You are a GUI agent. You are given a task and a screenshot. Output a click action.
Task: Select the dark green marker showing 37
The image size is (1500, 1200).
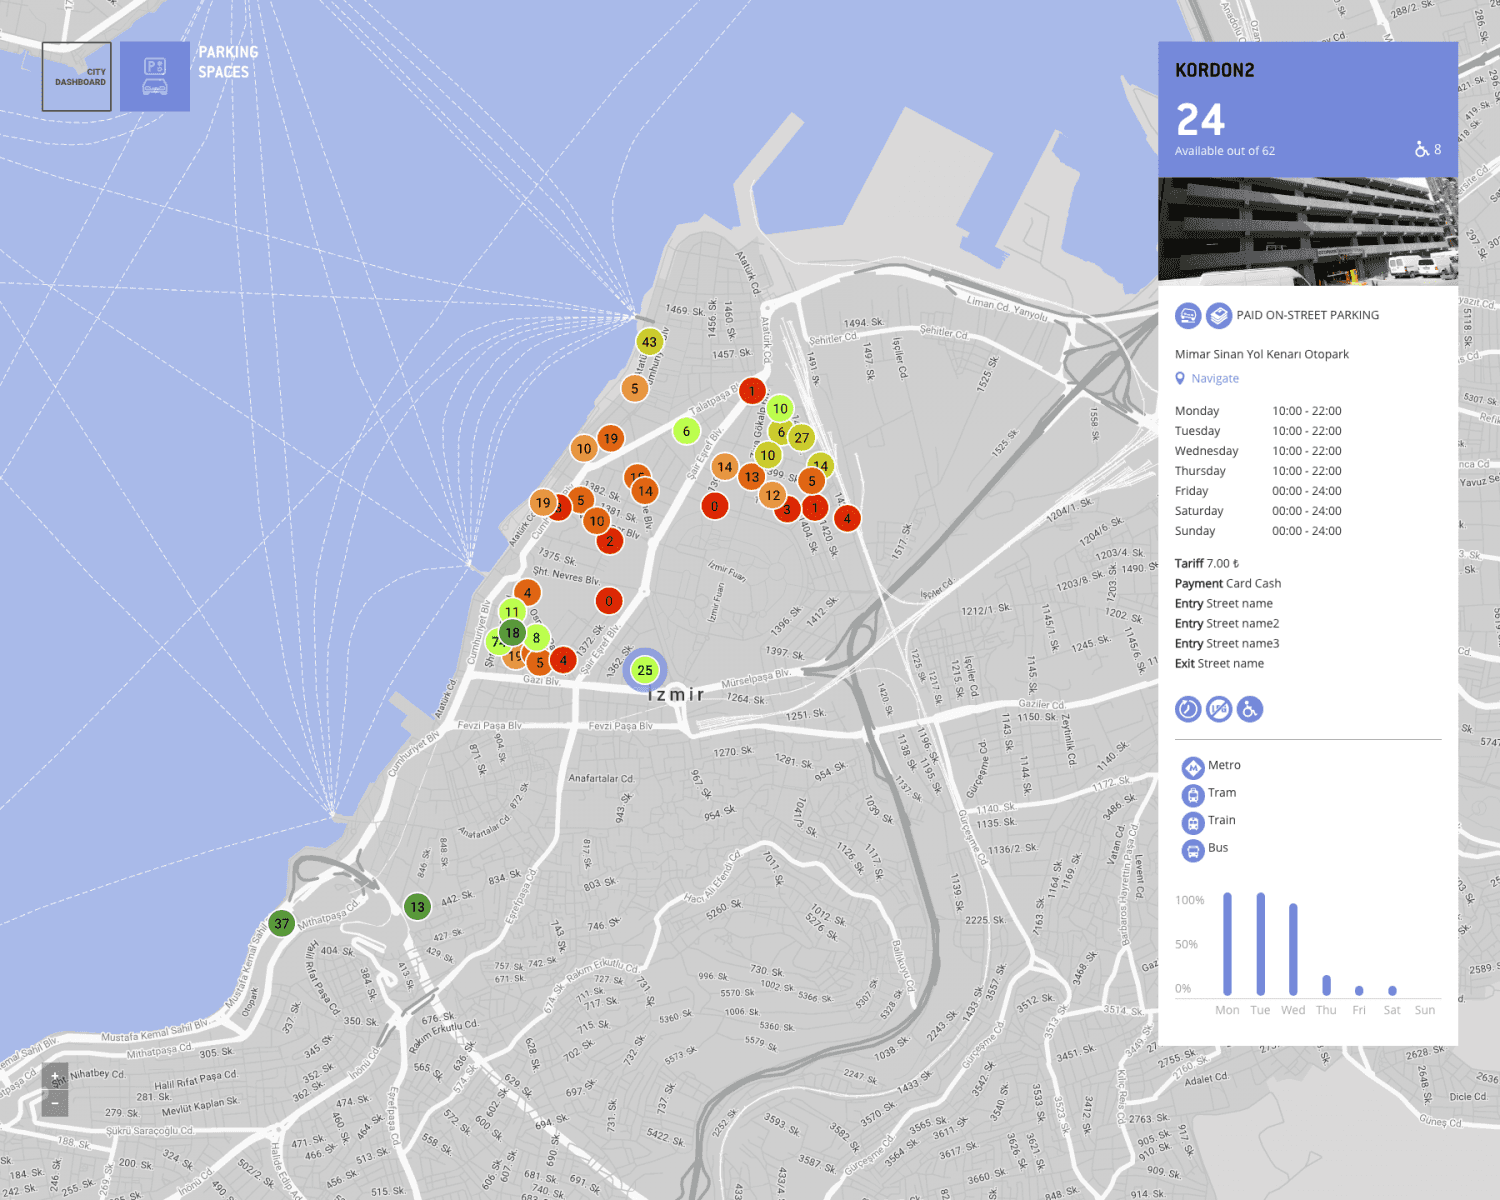point(282,924)
